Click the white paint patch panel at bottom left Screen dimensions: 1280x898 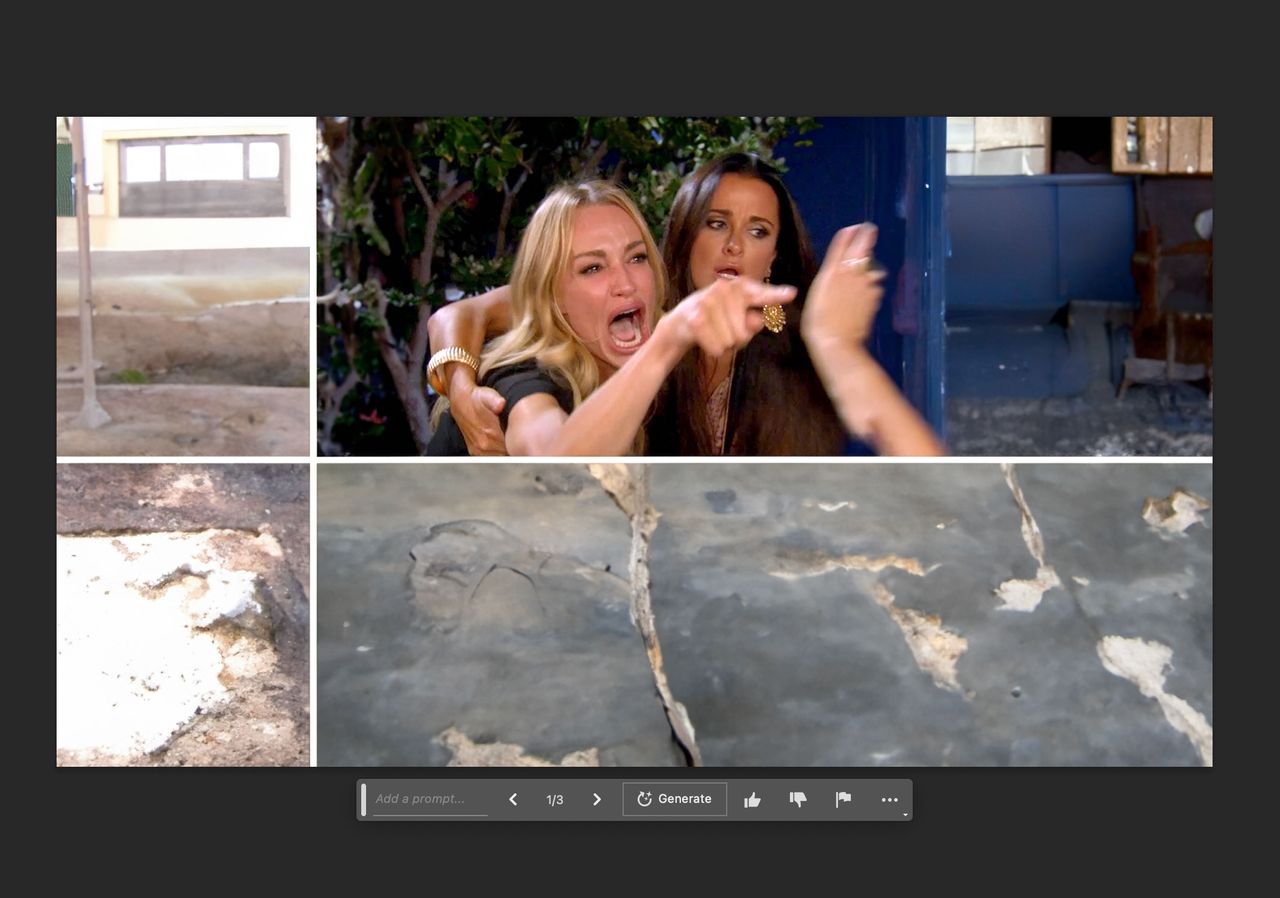(x=183, y=615)
